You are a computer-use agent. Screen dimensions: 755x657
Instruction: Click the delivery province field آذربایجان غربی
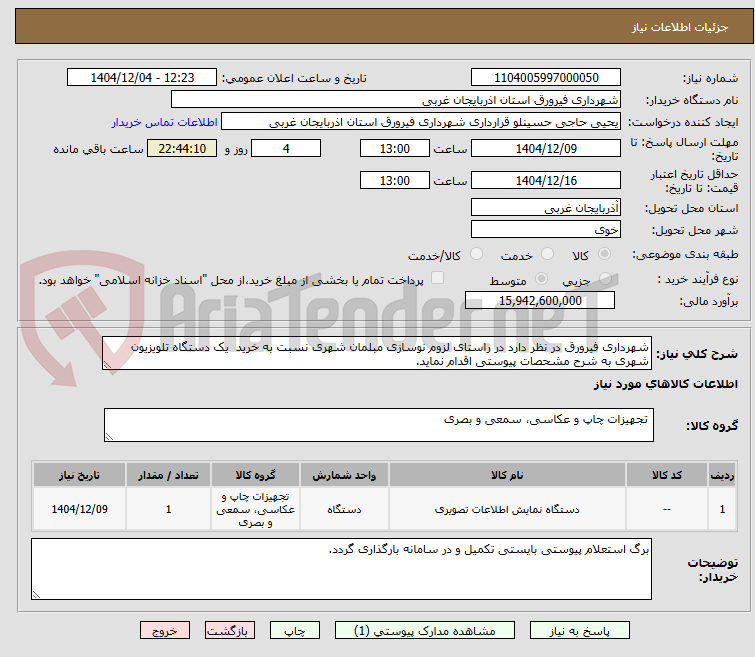[546, 208]
